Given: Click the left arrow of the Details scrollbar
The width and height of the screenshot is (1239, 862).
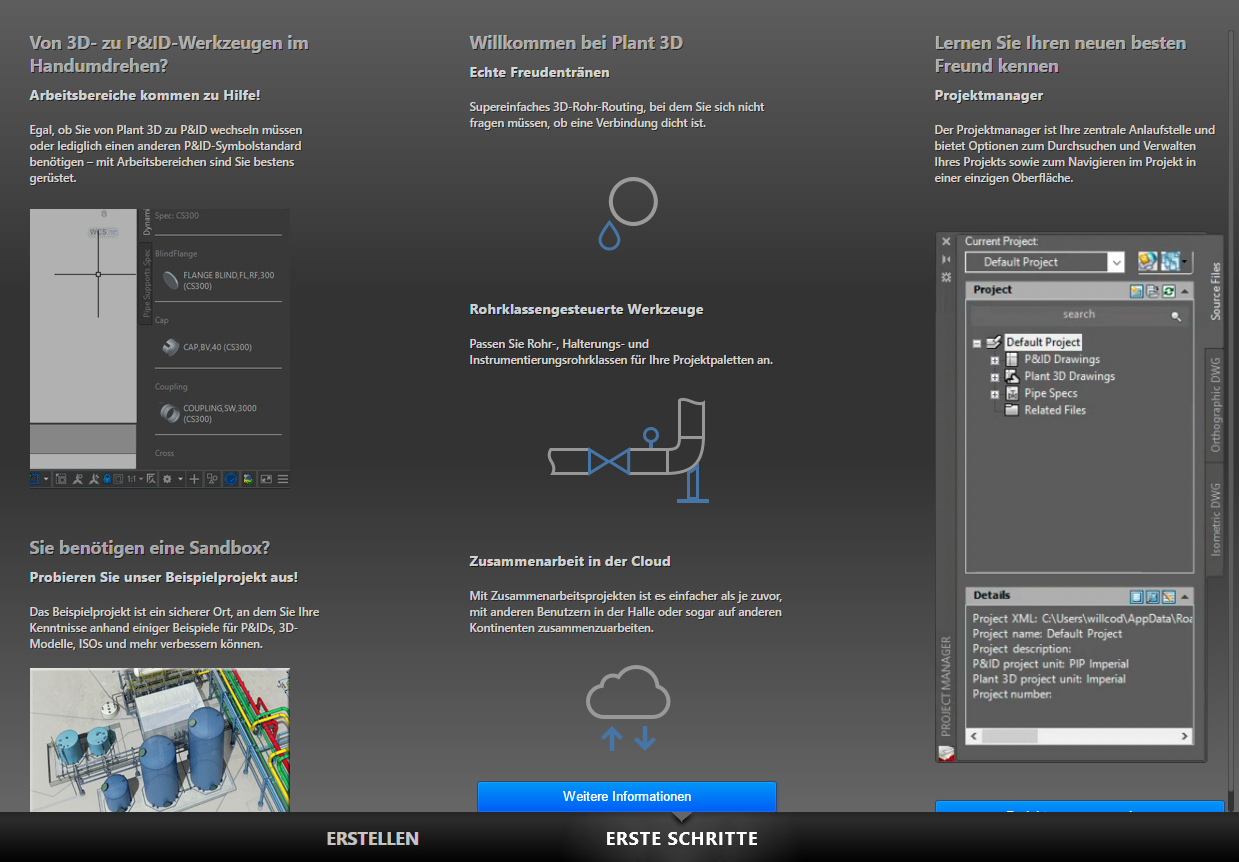Looking at the screenshot, I should 974,736.
